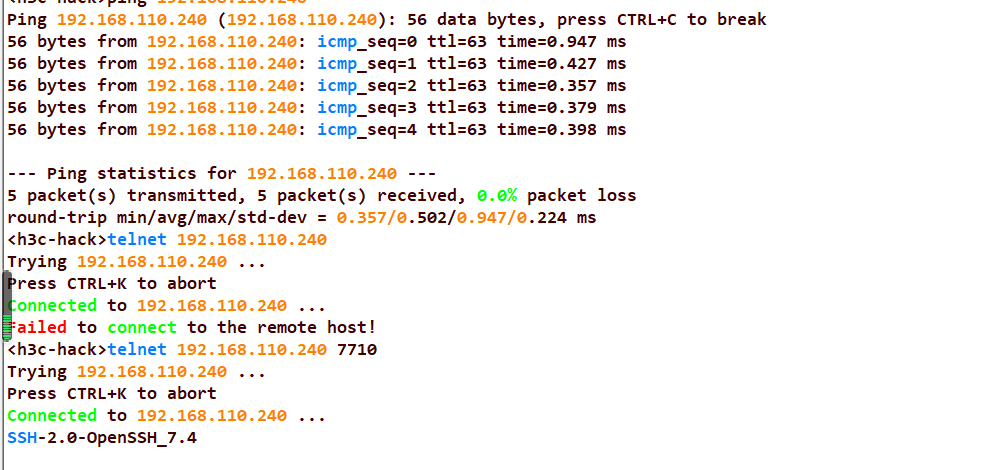Viewport: 981px width, 470px height.
Task: Click the green 'connect' word in failed line
Action: point(142,327)
